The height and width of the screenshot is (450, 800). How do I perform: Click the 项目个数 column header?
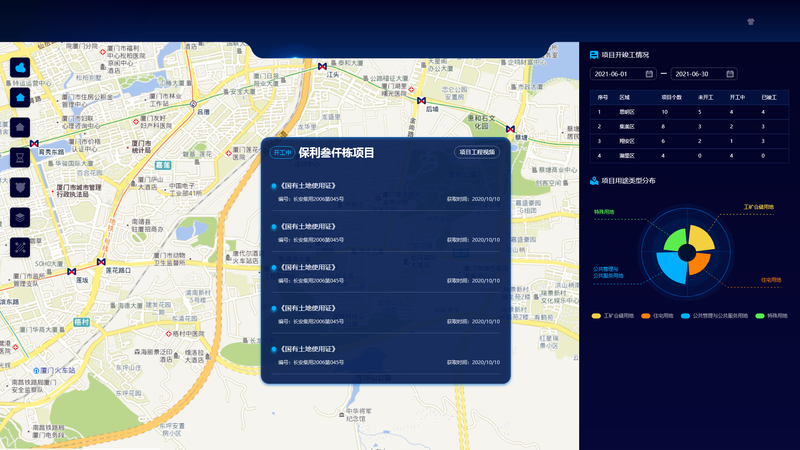[671, 97]
